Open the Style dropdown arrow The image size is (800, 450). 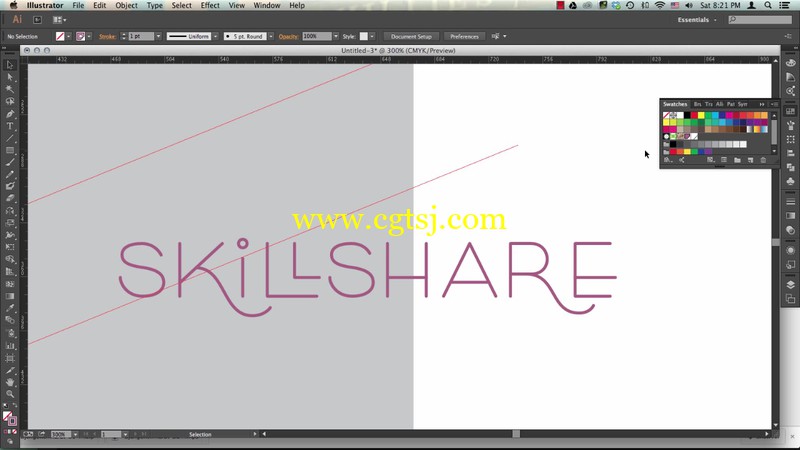372,37
